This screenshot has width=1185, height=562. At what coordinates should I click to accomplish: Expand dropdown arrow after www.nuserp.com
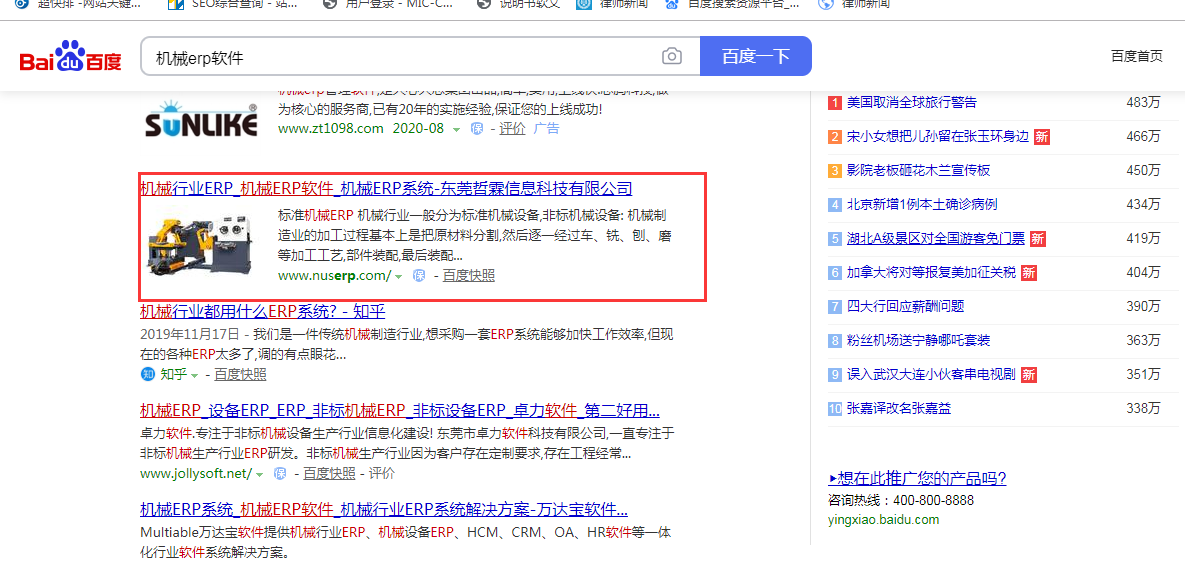(x=398, y=276)
